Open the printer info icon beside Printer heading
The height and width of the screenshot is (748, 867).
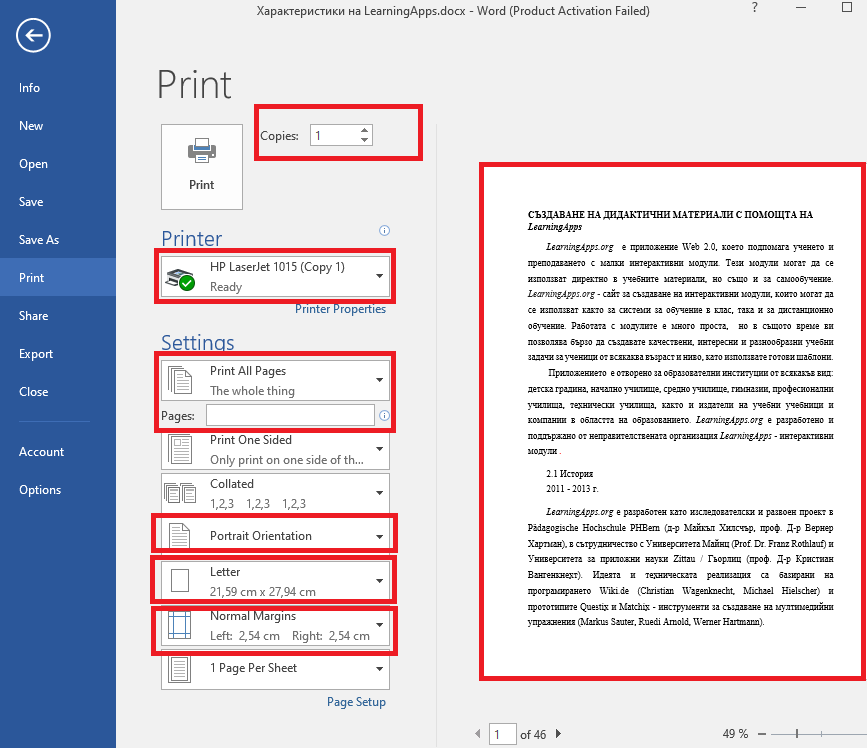coord(384,231)
